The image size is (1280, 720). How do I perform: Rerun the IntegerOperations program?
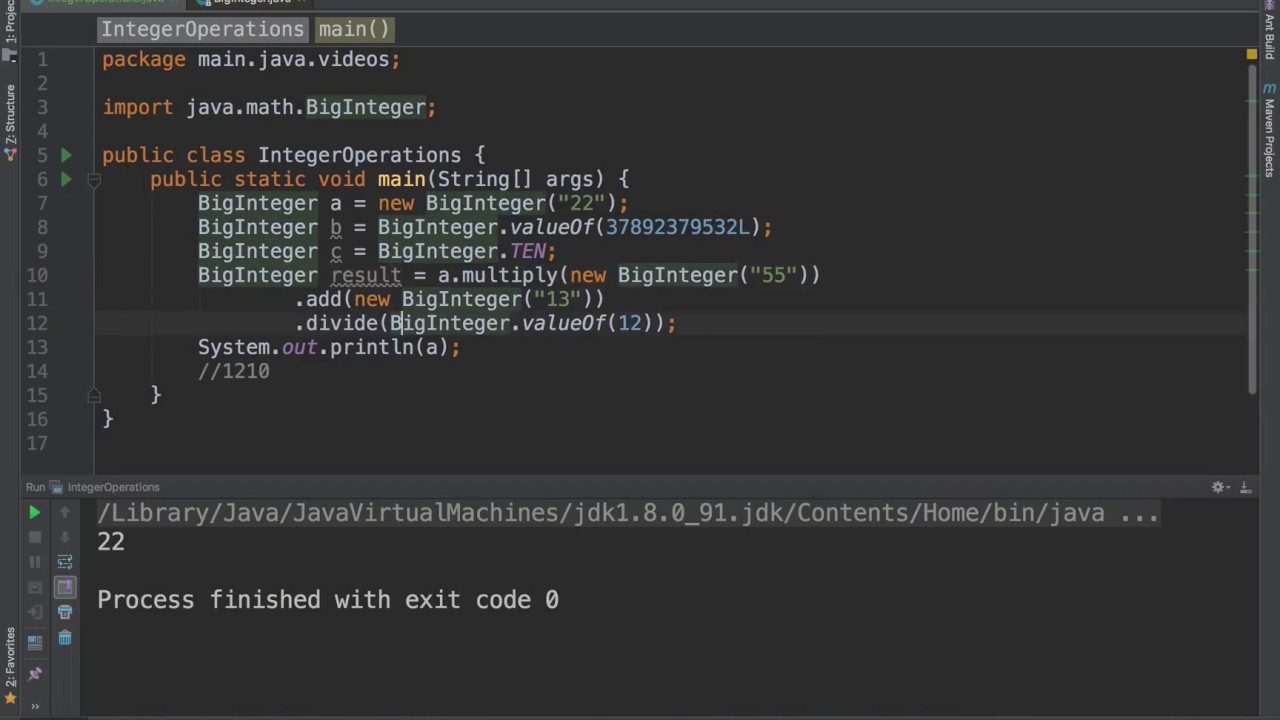[33, 512]
